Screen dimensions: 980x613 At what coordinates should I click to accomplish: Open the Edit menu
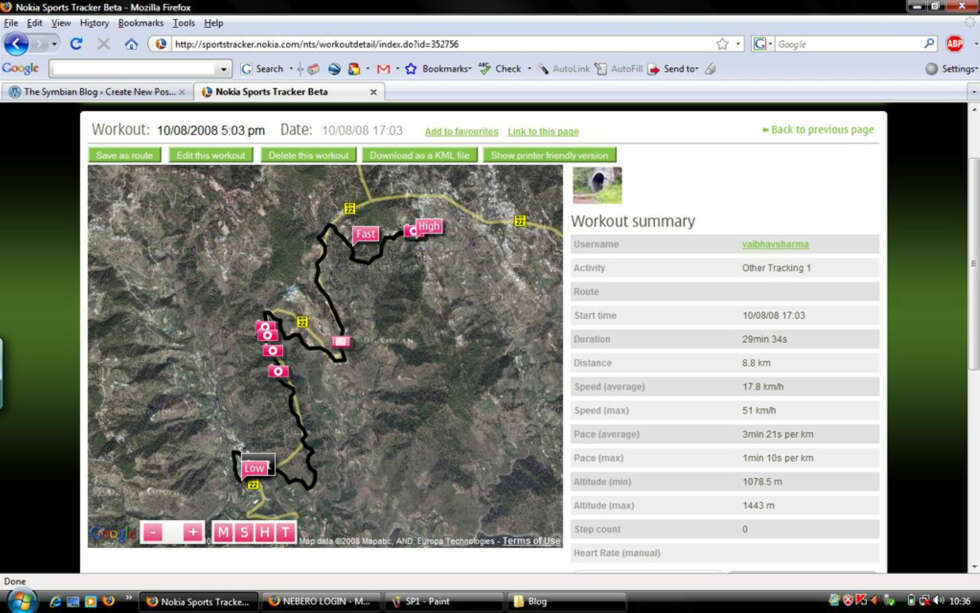pos(34,23)
